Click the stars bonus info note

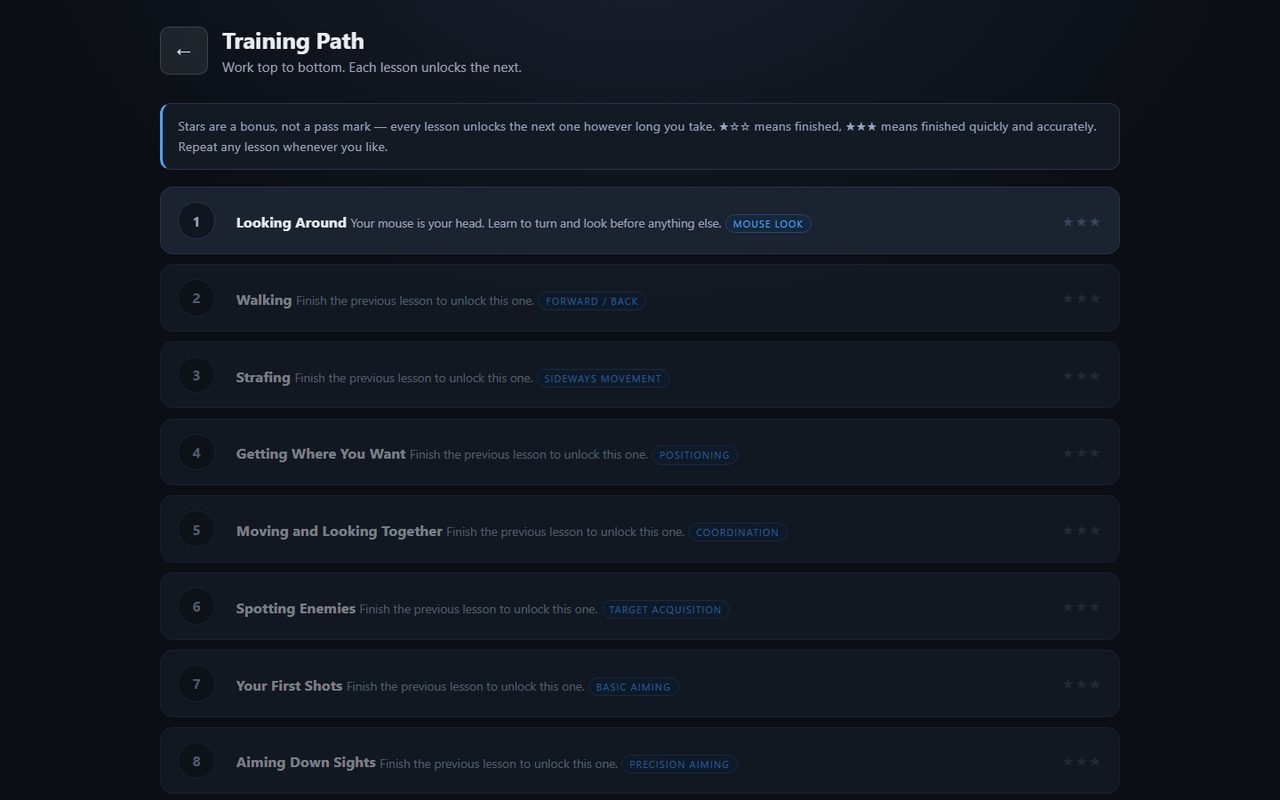640,136
